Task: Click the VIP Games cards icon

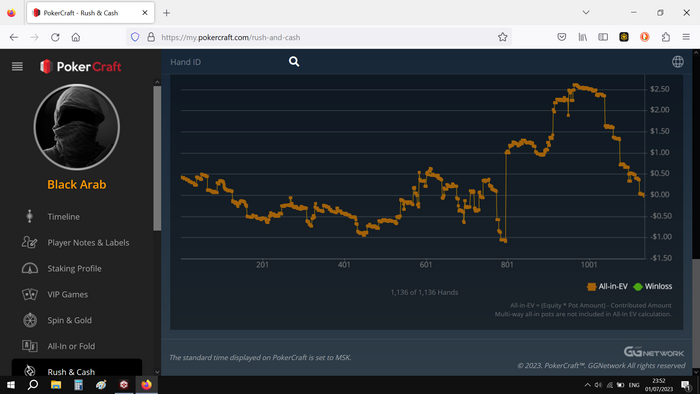Action: point(29,294)
